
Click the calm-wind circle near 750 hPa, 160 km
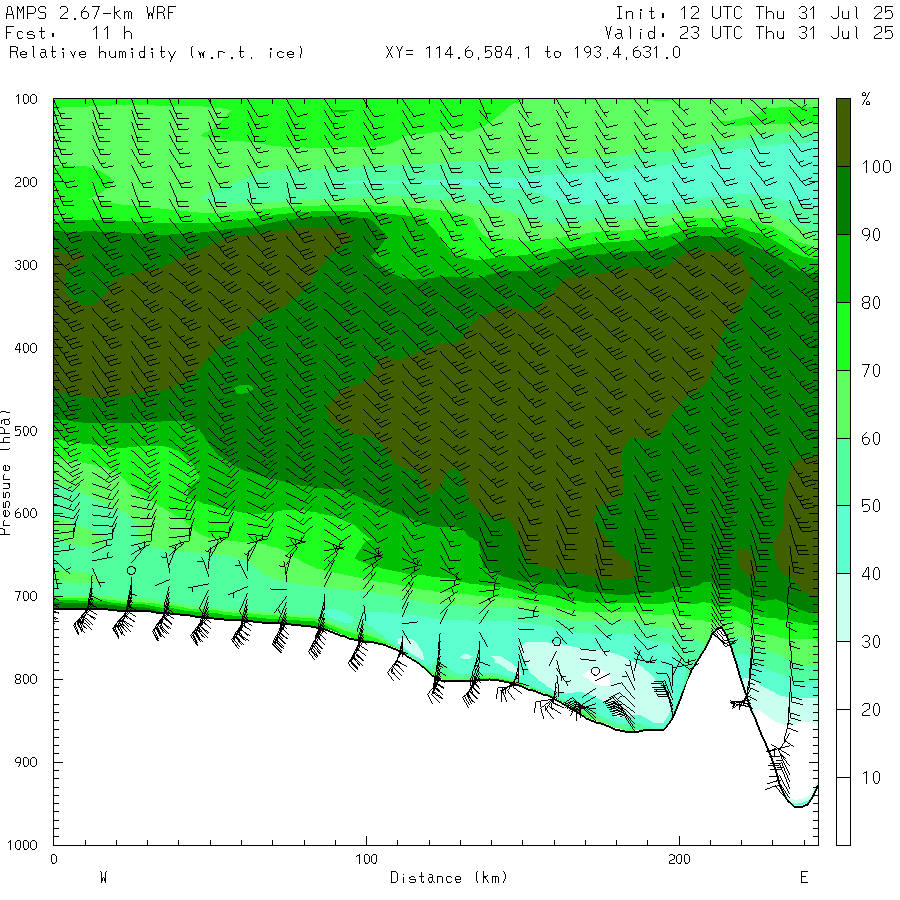coord(556,642)
